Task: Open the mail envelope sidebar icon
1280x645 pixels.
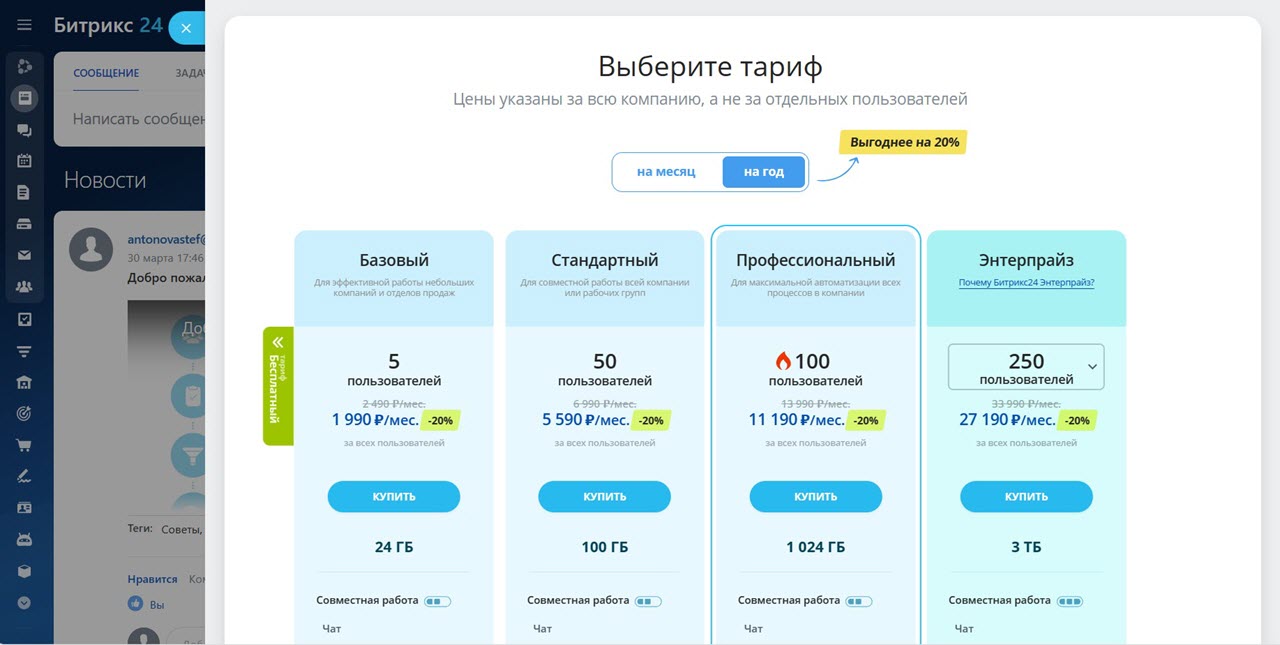Action: pos(24,256)
